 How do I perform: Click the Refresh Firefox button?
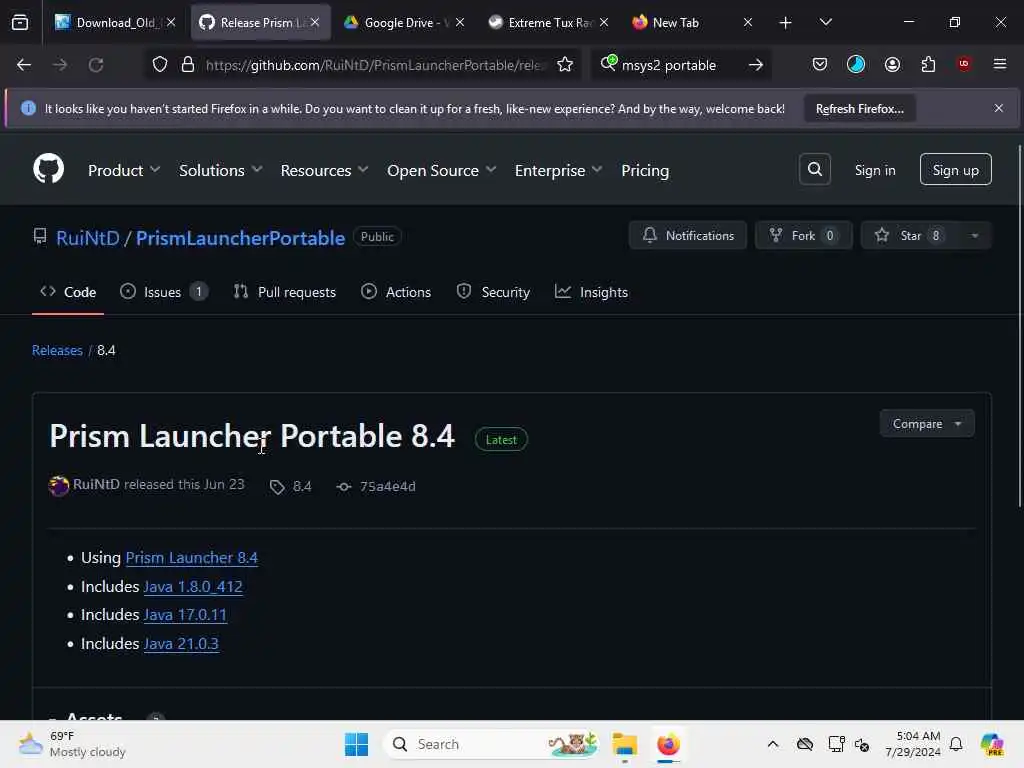tap(859, 108)
